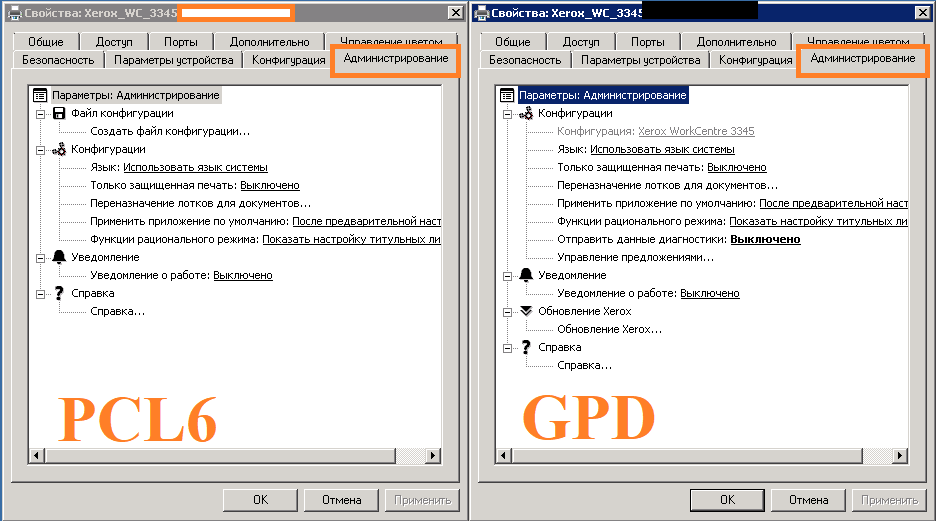Screen dimensions: 936x521
Task: Open Параметры устройства tab in GPD window
Action: pyautogui.click(x=641, y=60)
